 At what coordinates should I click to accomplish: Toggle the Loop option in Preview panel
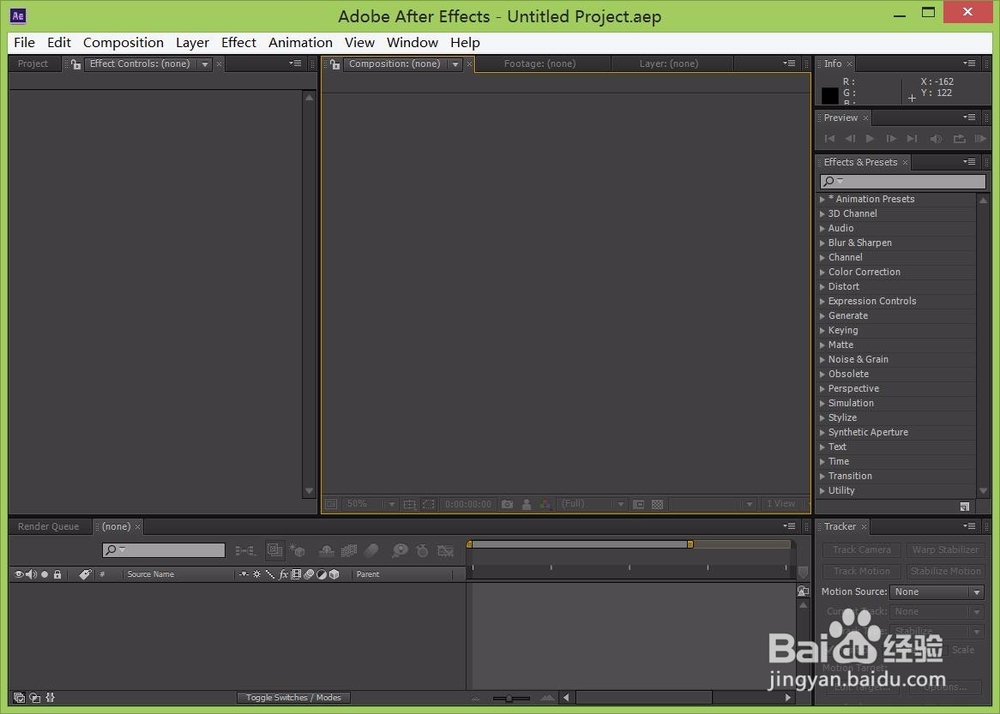pos(959,138)
